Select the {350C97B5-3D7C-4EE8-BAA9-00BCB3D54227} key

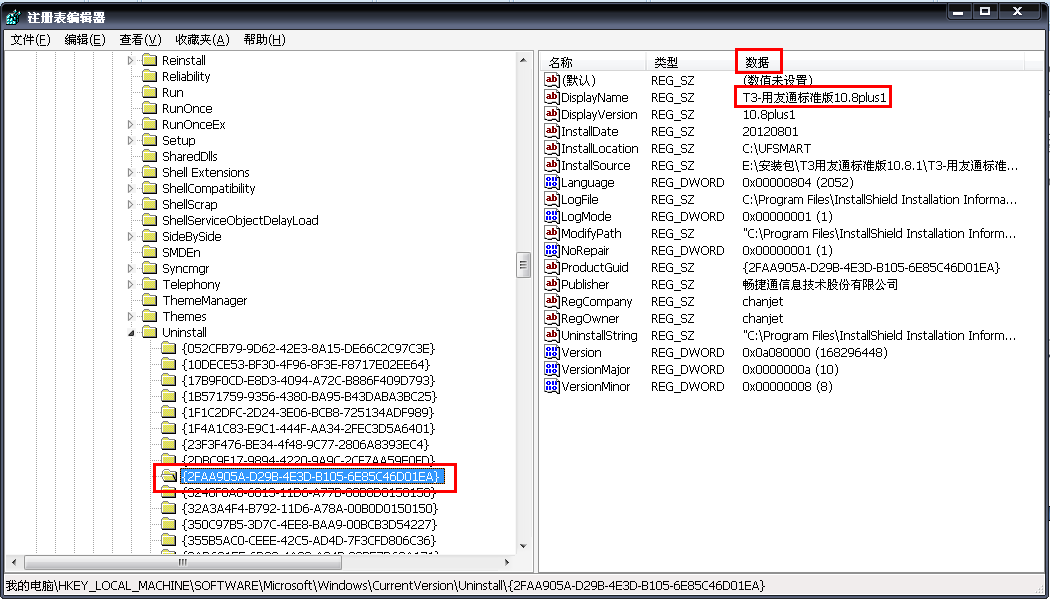pos(309,524)
